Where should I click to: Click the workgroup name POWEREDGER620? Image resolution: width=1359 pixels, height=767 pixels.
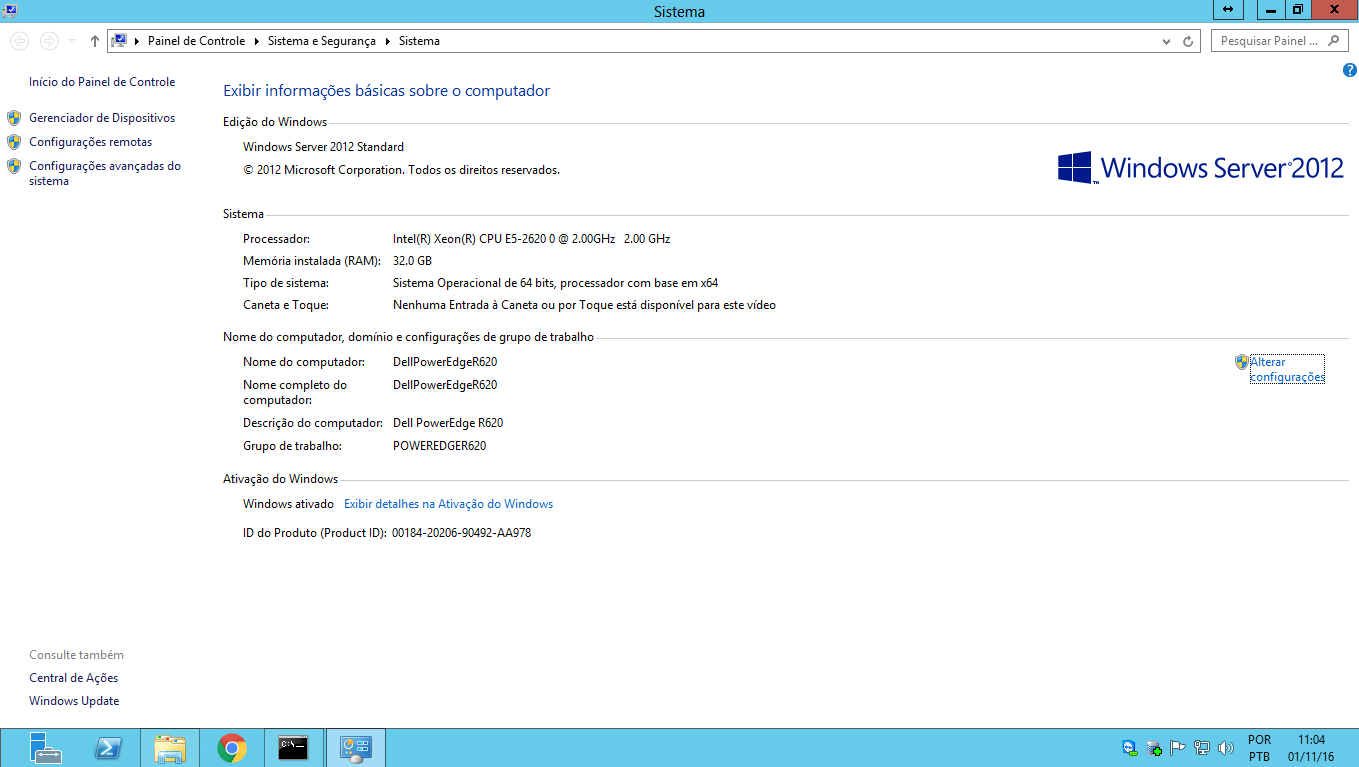tap(440, 446)
